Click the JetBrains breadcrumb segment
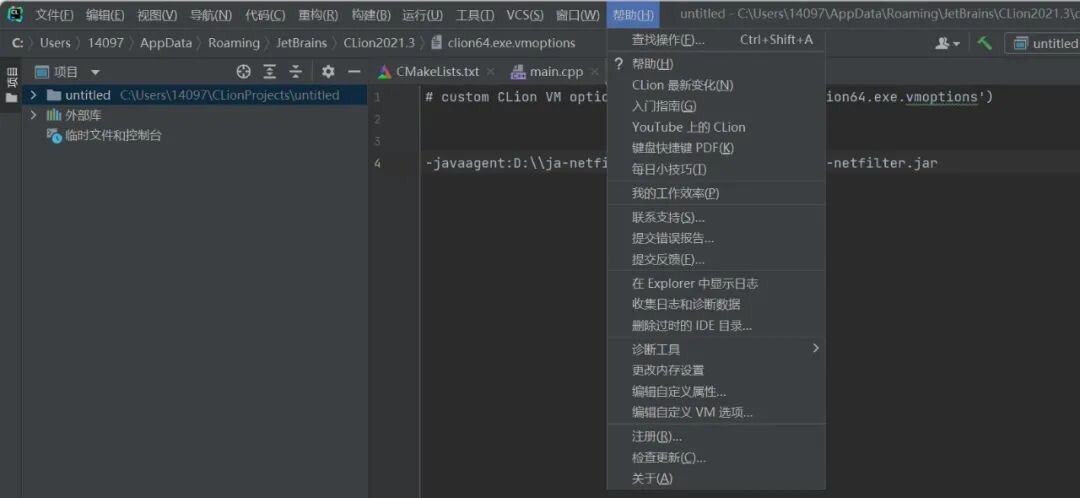 pos(302,43)
